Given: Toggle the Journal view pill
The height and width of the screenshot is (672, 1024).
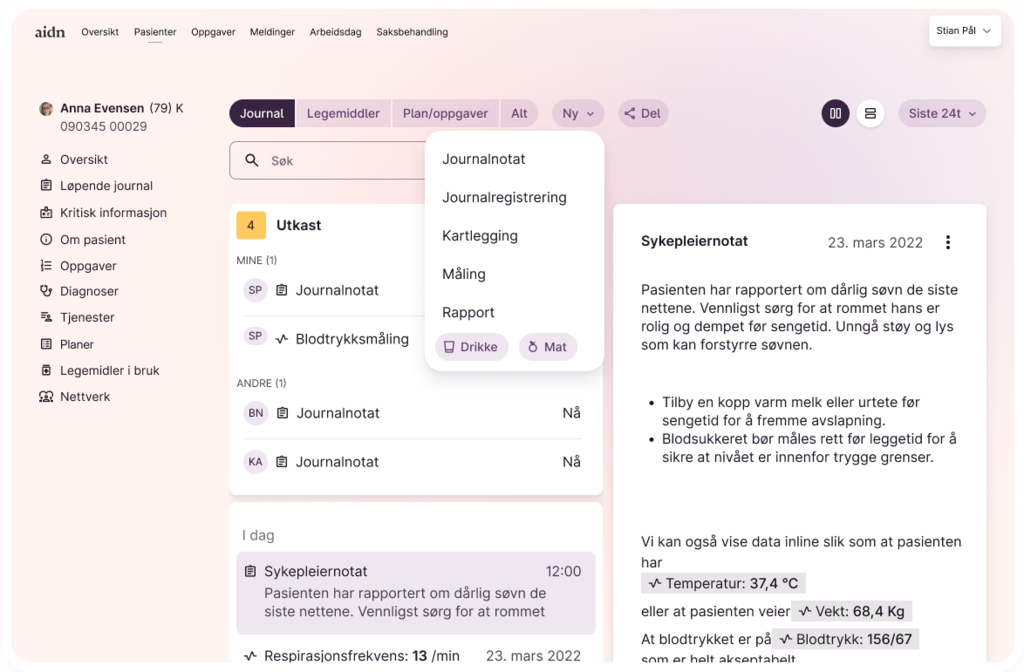Looking at the screenshot, I should click(262, 113).
